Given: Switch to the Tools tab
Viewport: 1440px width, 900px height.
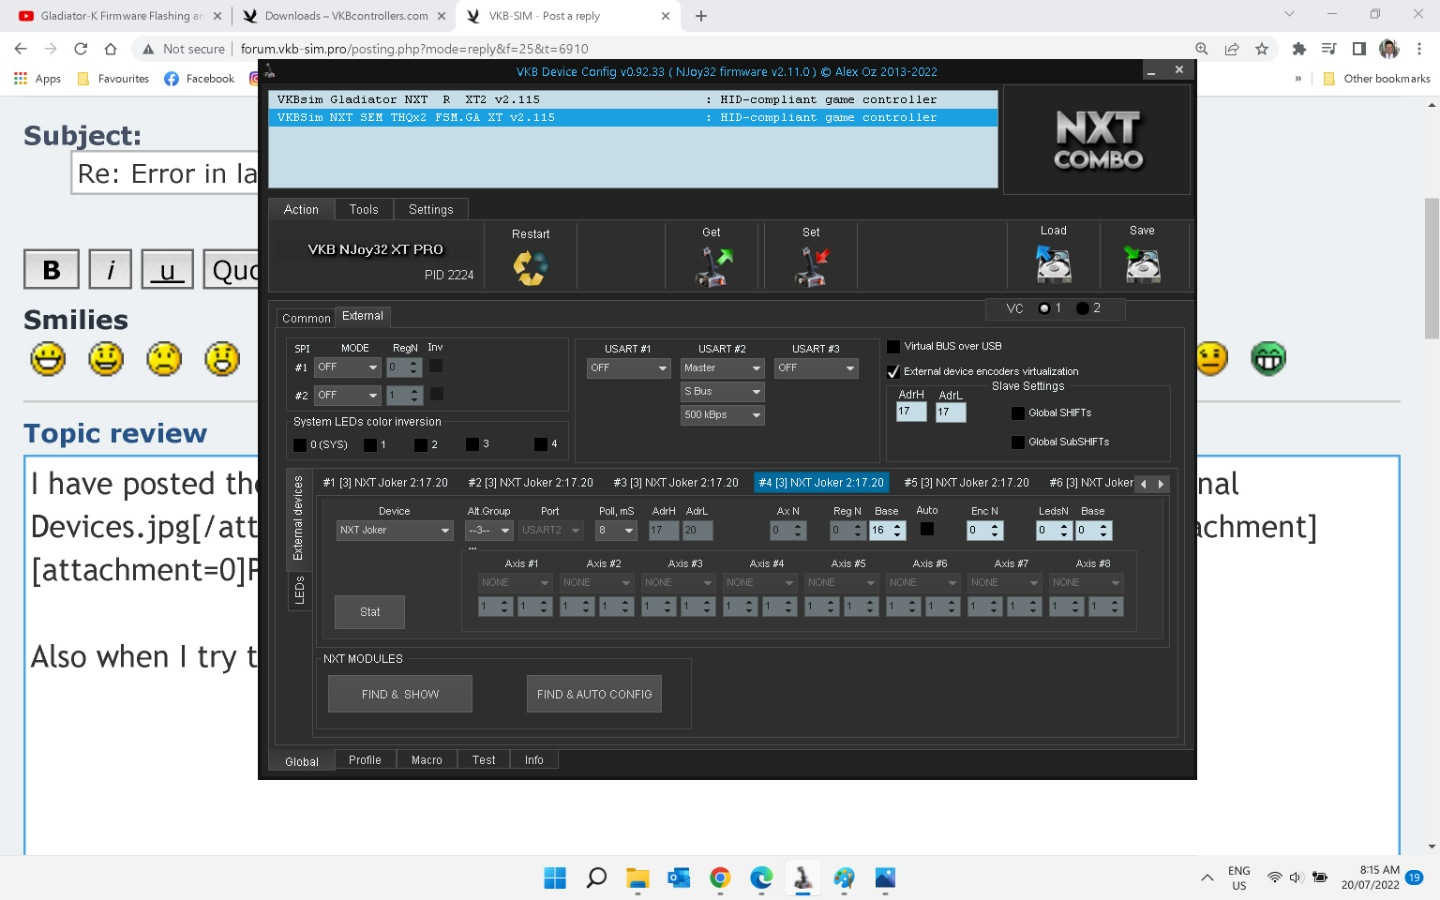Looking at the screenshot, I should (x=364, y=210).
